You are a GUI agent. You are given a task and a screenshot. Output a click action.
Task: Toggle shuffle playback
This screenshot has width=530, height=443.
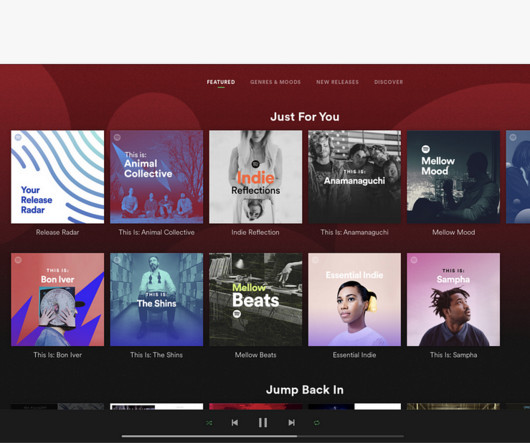(209, 423)
